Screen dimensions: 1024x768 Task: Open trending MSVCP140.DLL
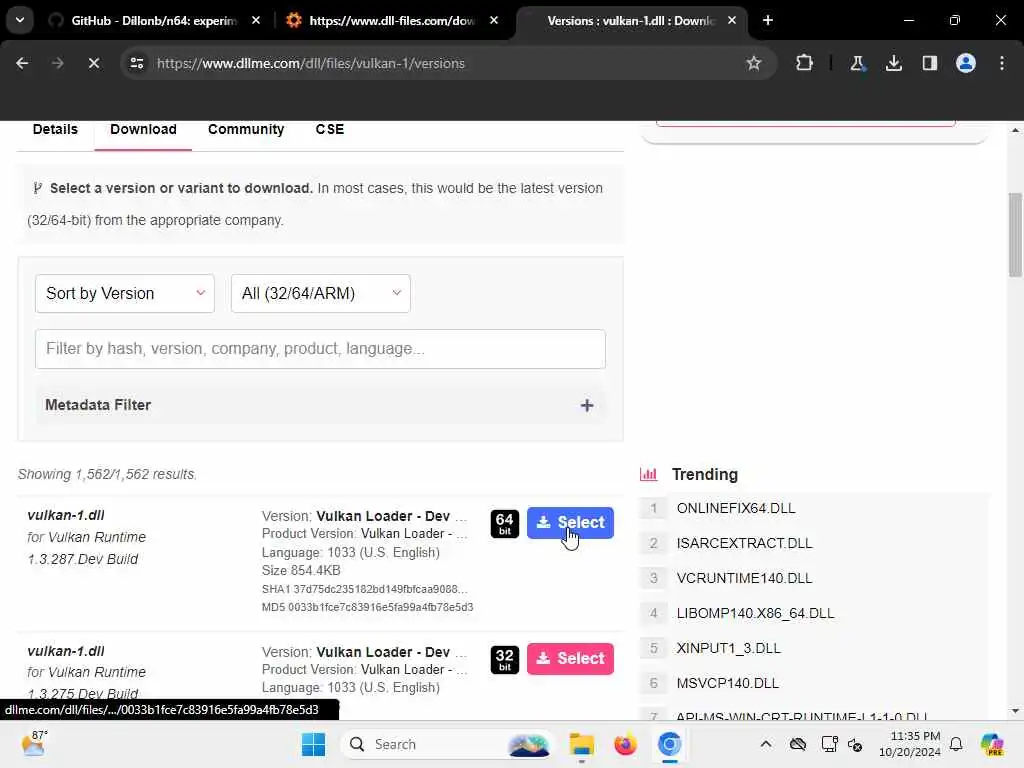pos(728,683)
